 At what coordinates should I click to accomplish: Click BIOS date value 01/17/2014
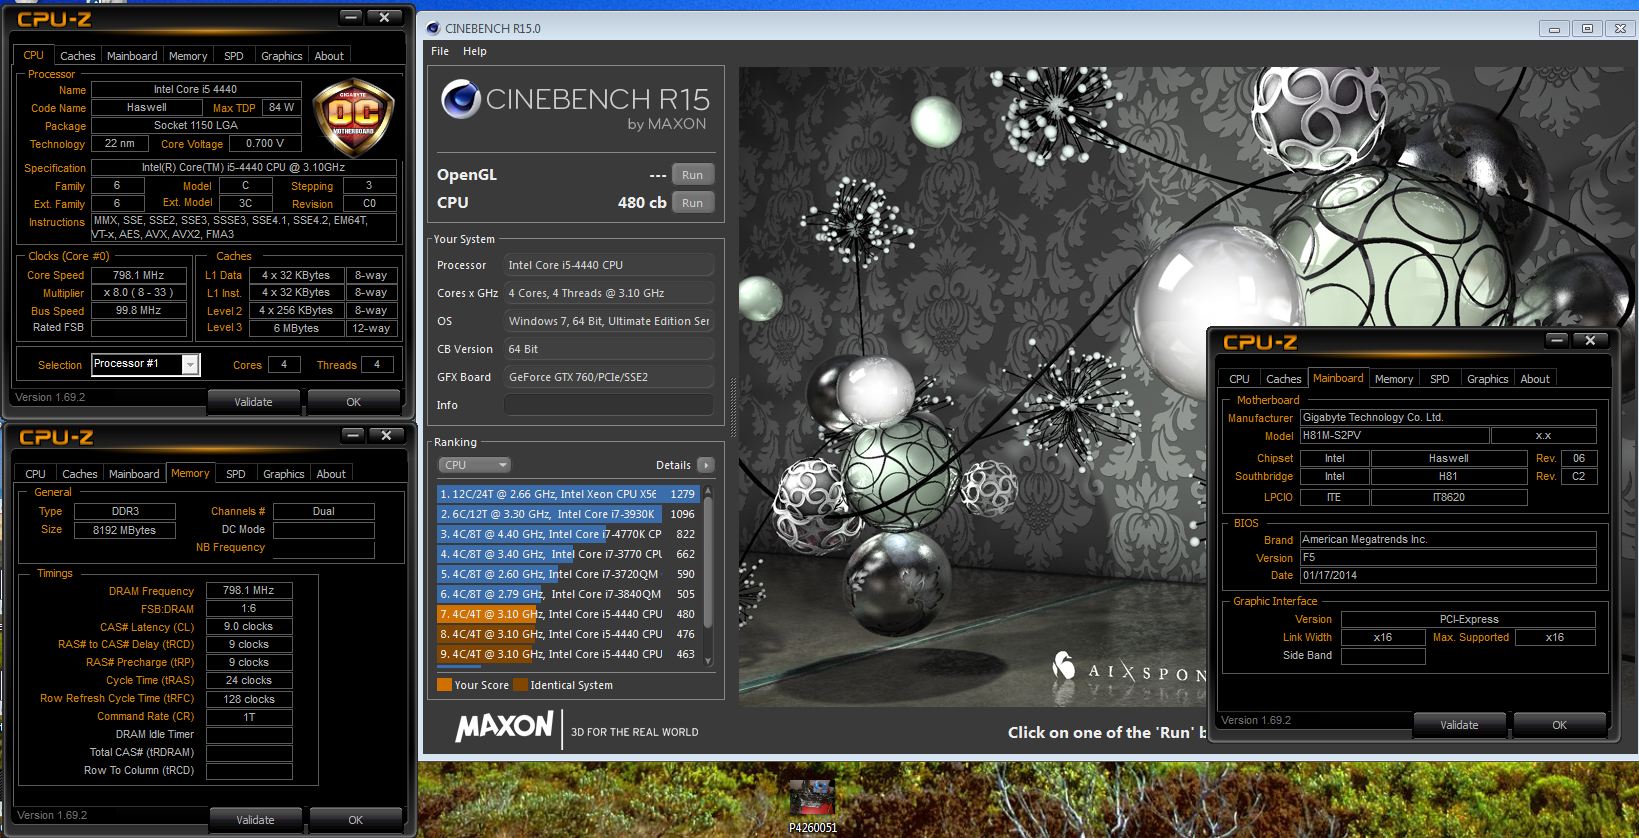(1448, 576)
